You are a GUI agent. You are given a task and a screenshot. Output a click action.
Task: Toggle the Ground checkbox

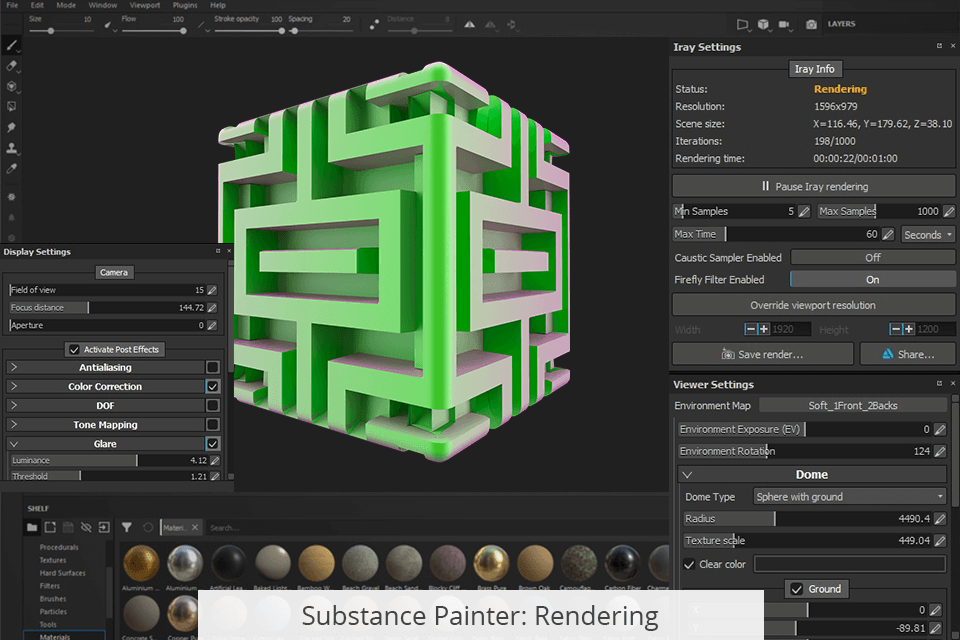(797, 589)
